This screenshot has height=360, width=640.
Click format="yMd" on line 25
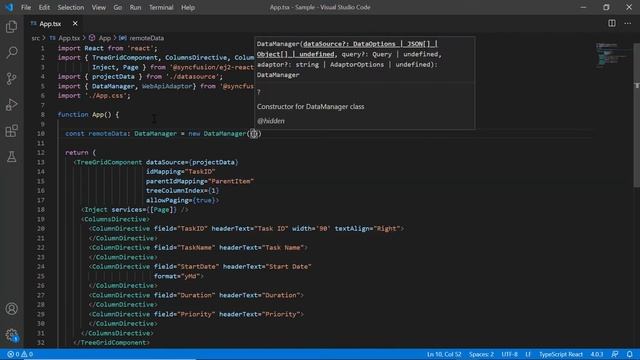pyautogui.click(x=177, y=276)
